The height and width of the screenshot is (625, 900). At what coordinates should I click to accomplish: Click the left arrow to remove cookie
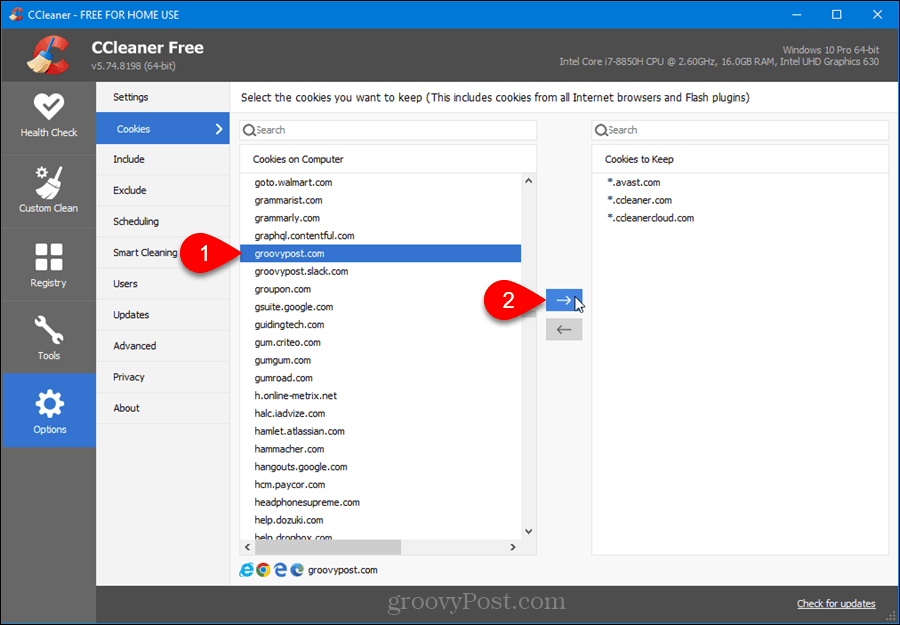point(564,329)
